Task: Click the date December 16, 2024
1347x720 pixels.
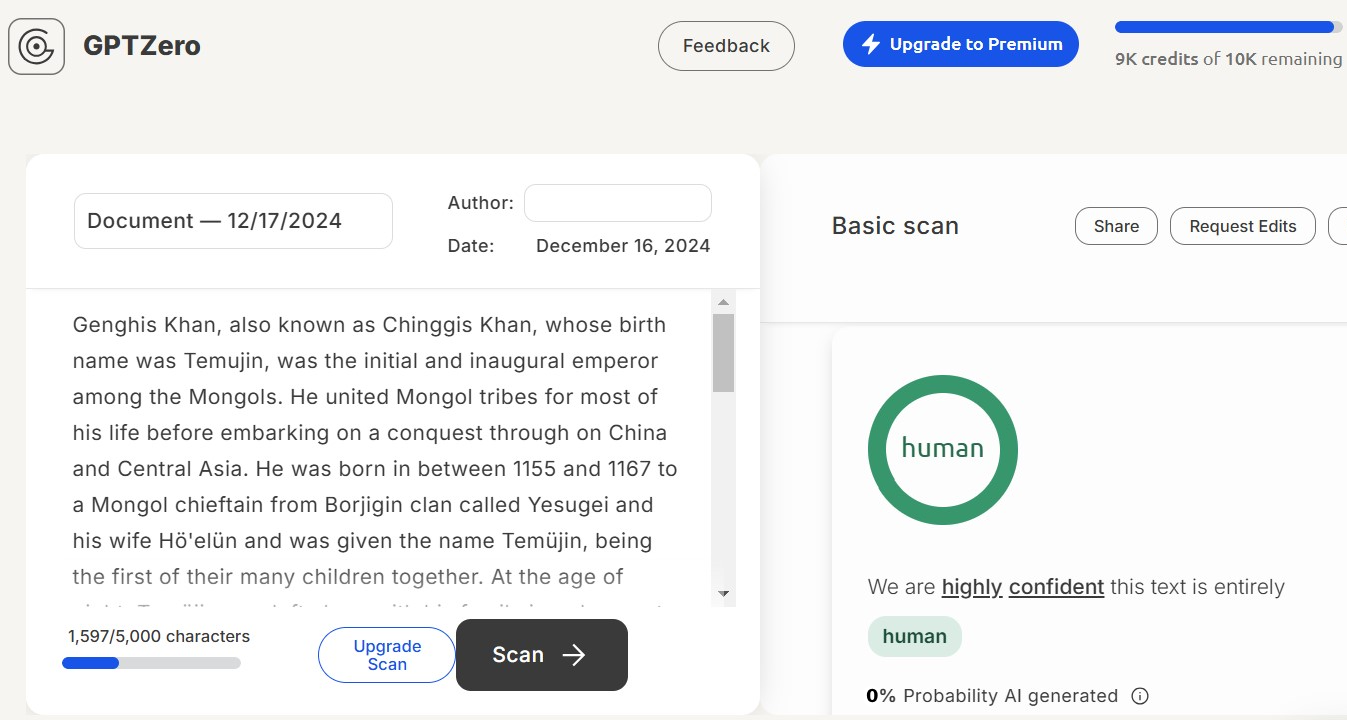Action: tap(623, 246)
